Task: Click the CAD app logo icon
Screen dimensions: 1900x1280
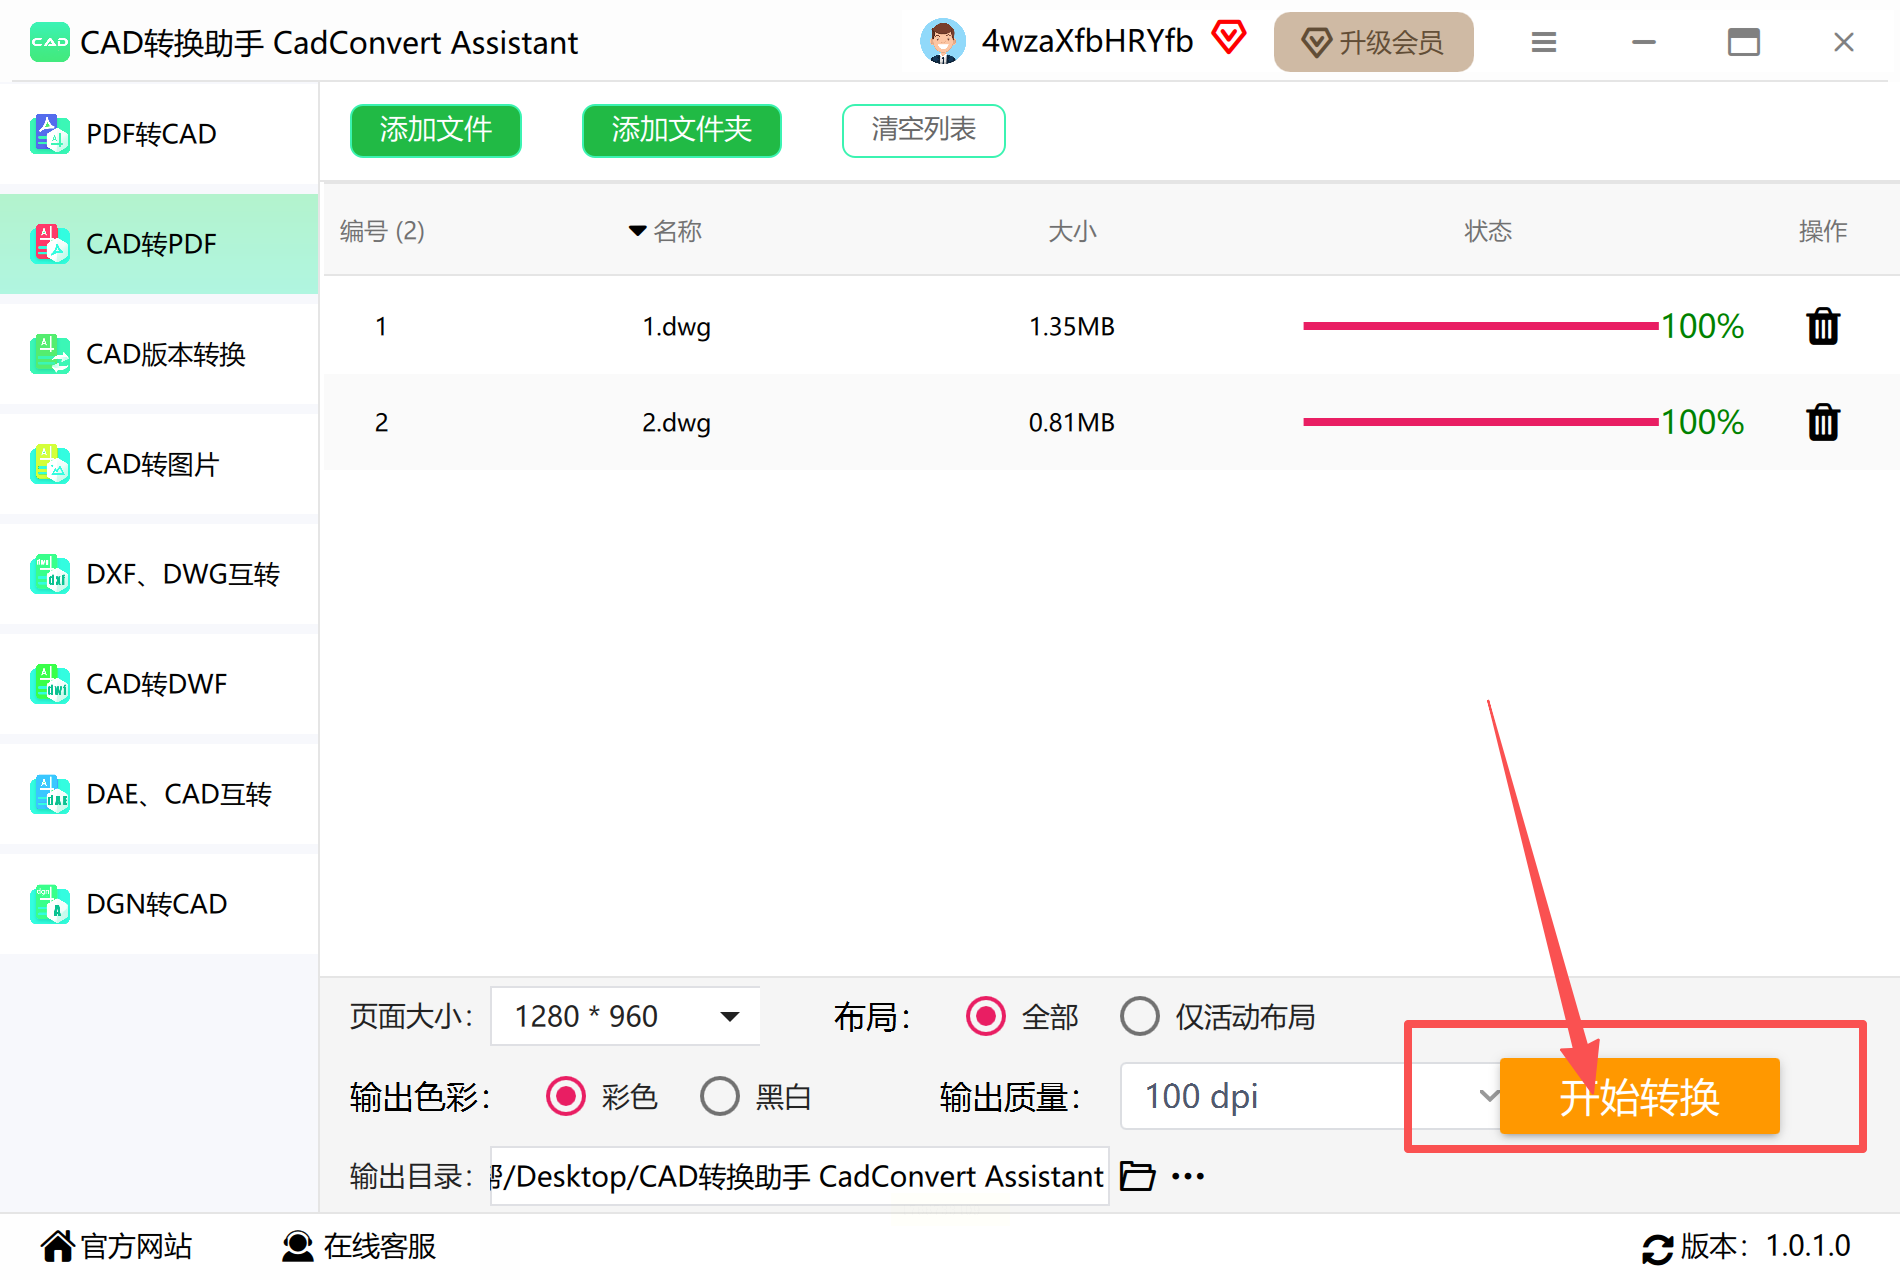Action: tap(49, 42)
